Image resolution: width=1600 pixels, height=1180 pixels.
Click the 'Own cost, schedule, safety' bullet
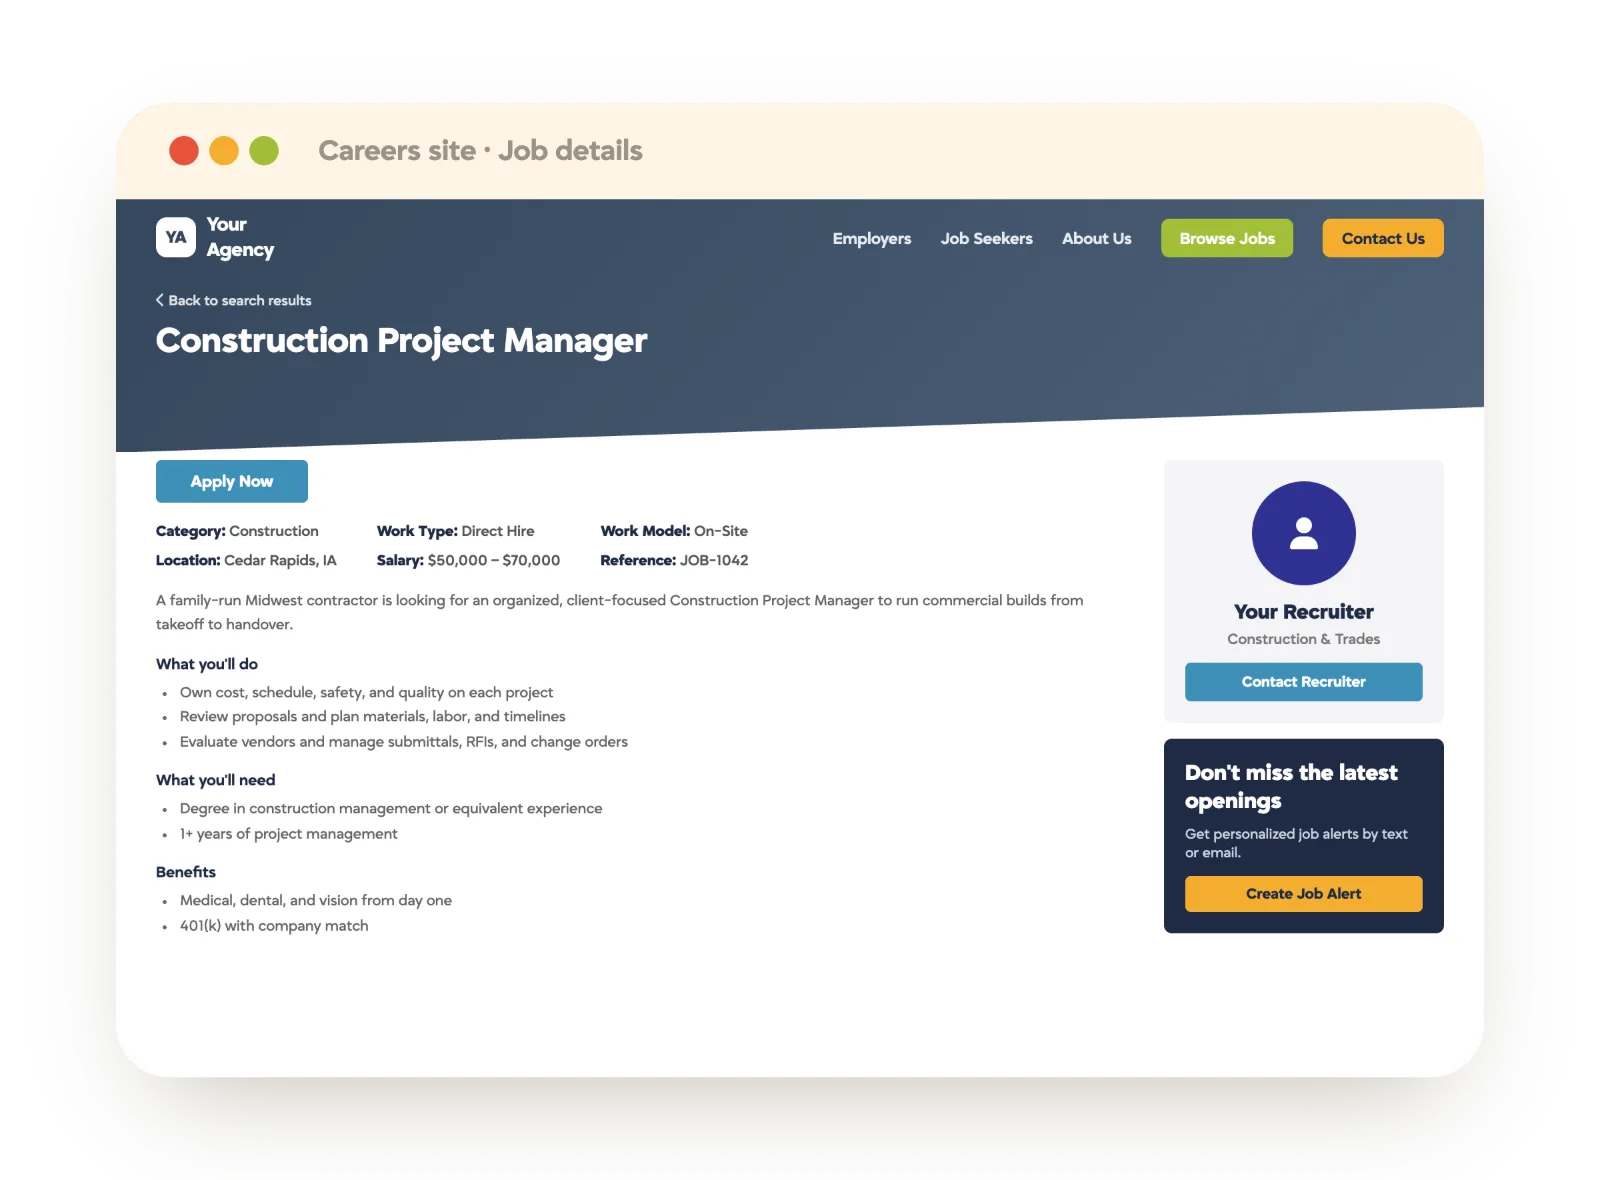pyautogui.click(x=366, y=692)
